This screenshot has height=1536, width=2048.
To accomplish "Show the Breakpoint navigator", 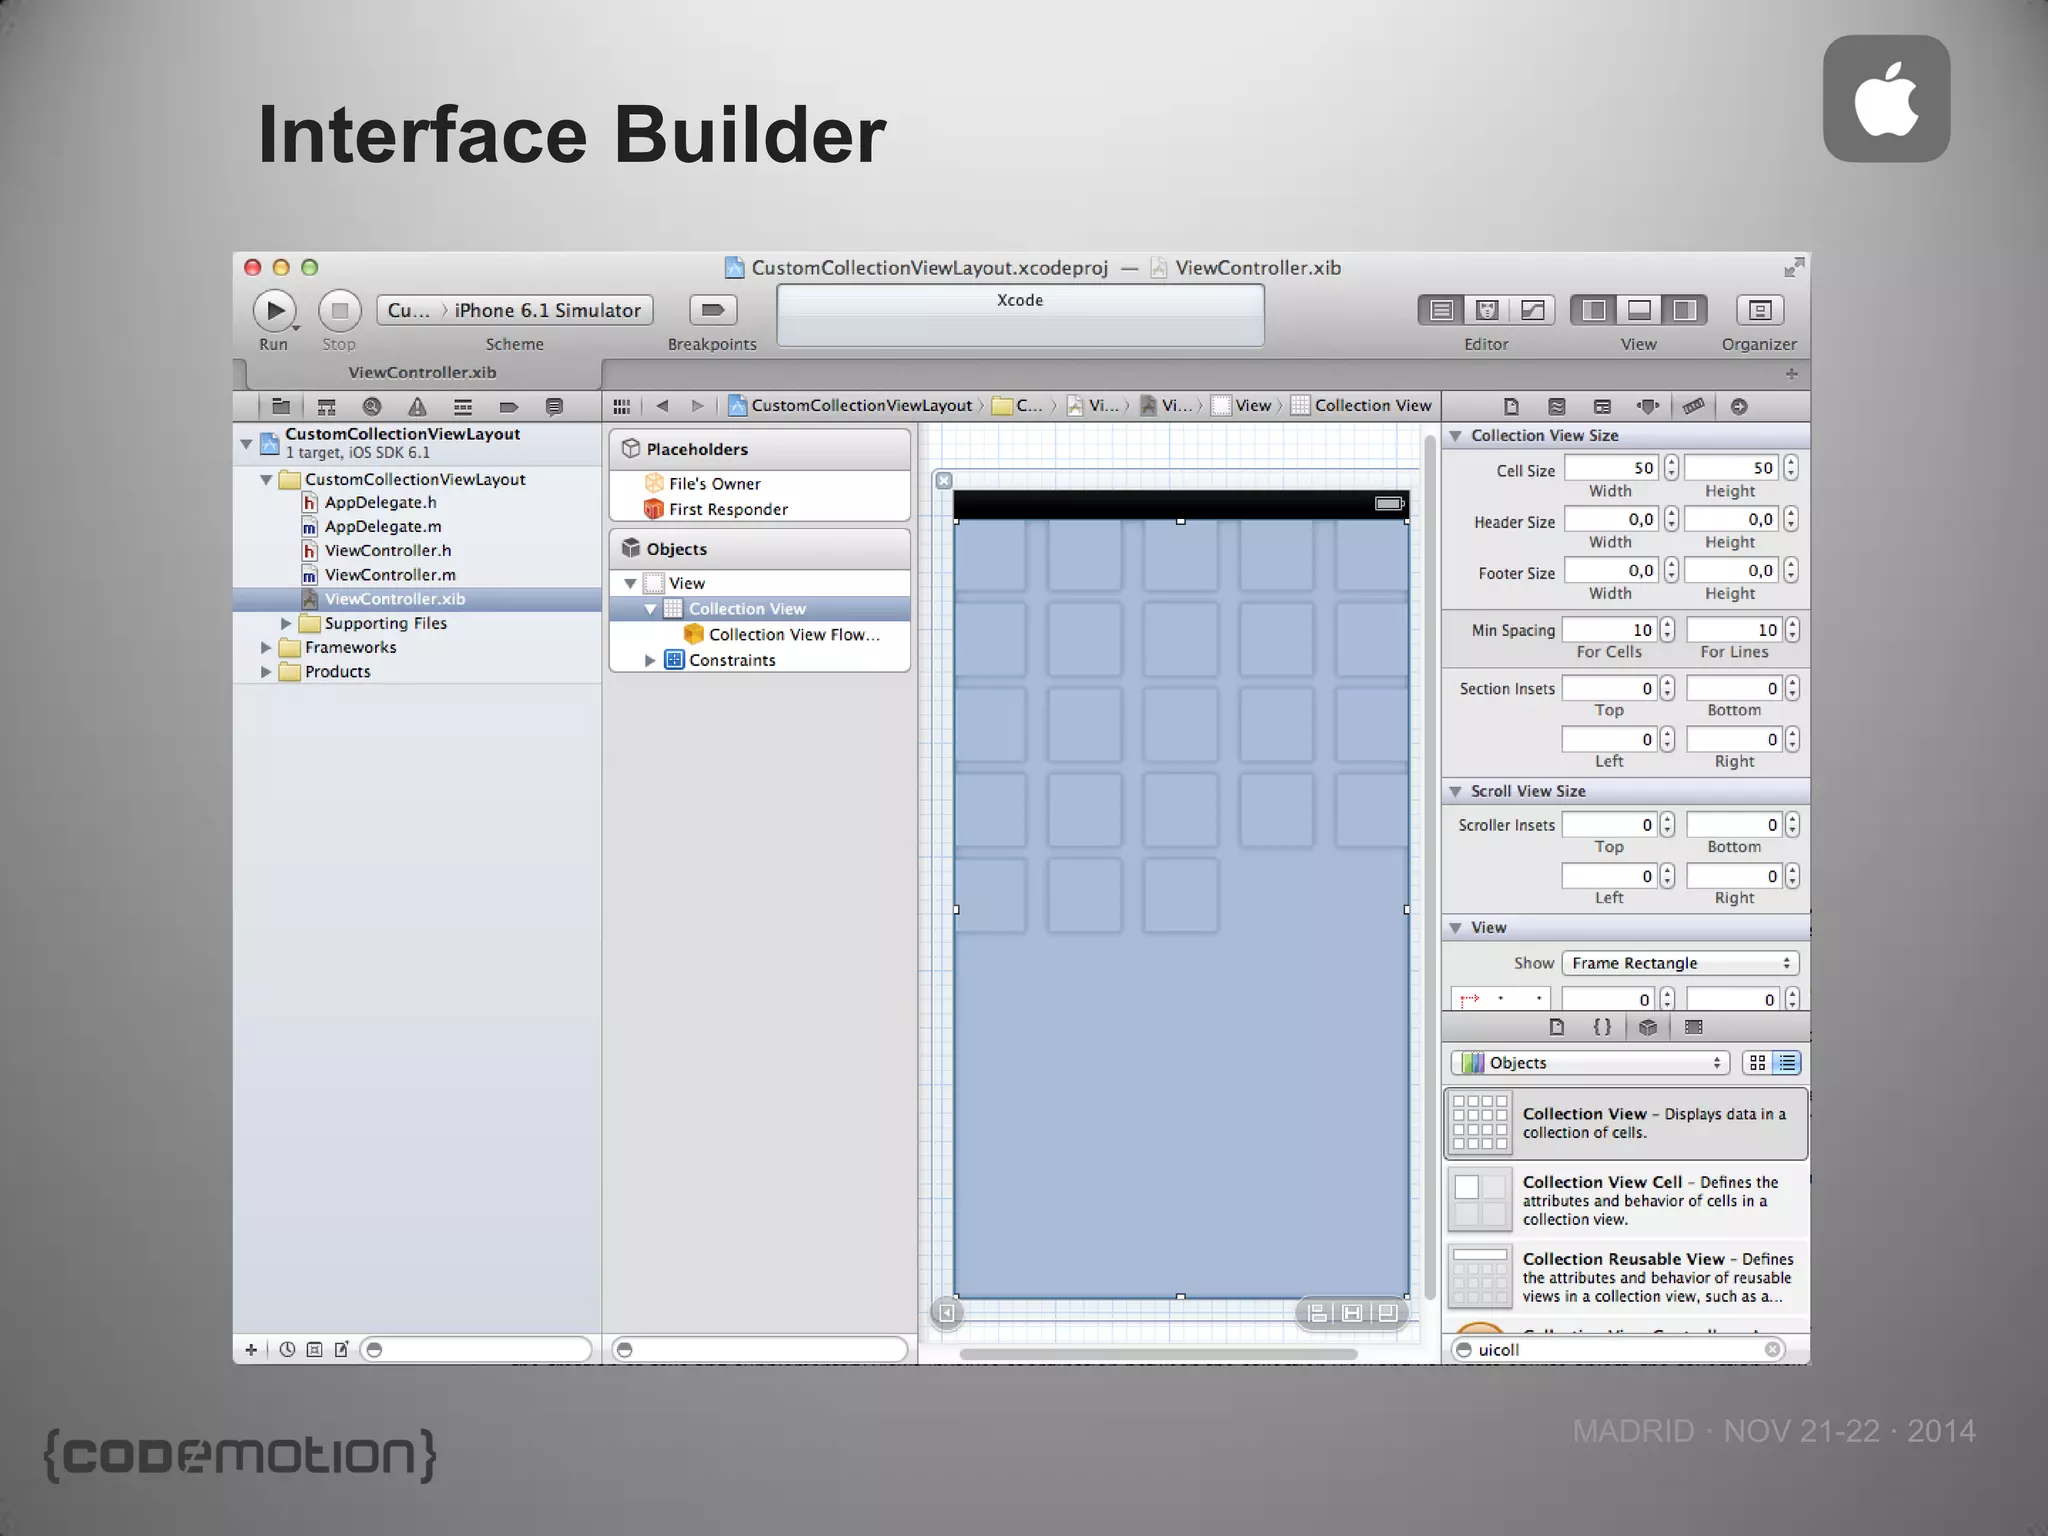I will point(508,406).
